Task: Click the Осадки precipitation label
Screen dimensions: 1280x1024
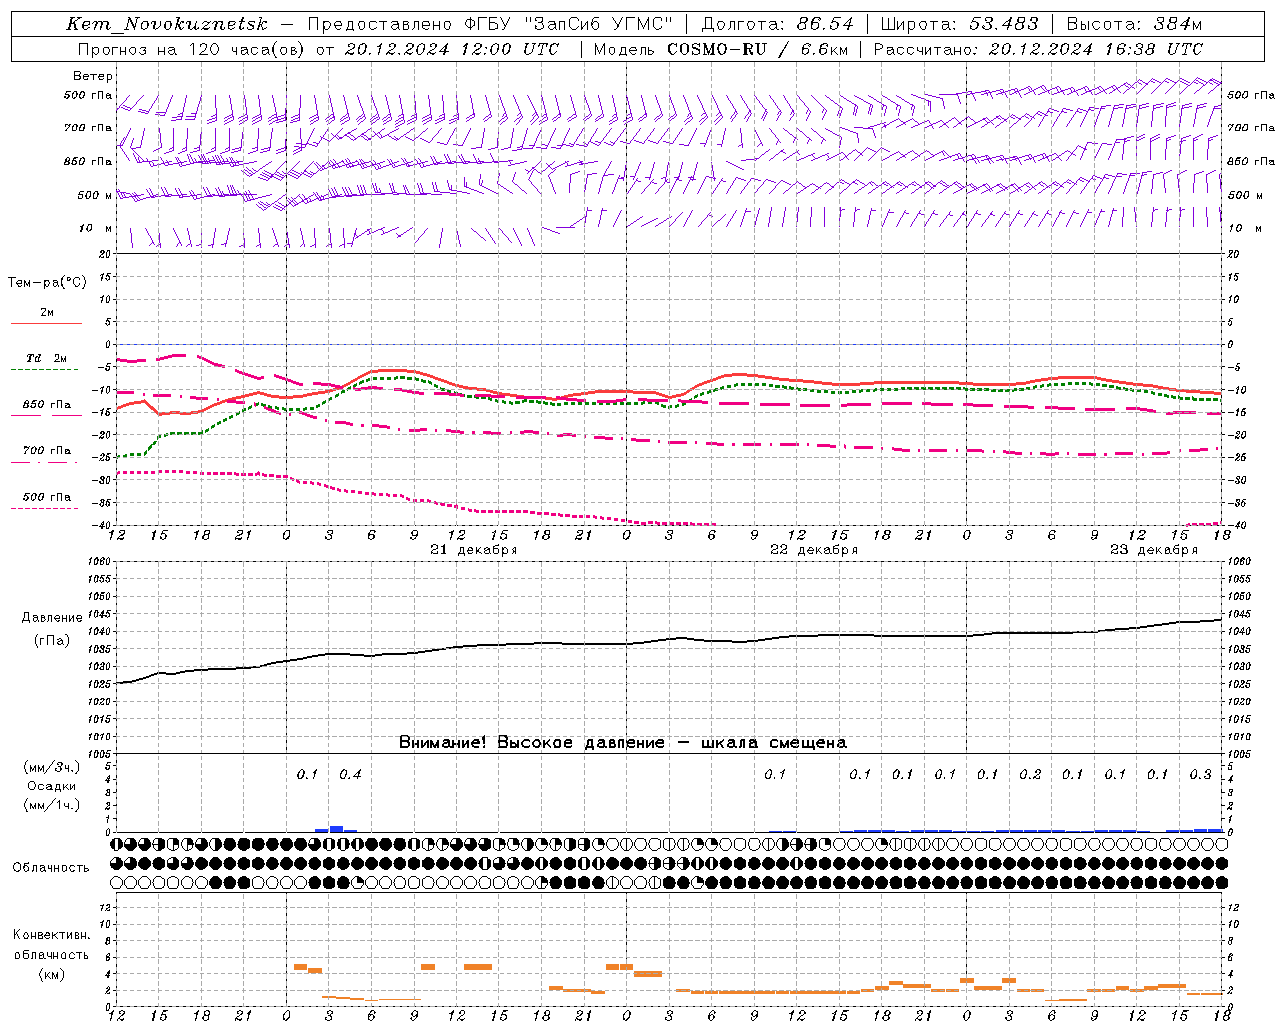Action: (51, 786)
